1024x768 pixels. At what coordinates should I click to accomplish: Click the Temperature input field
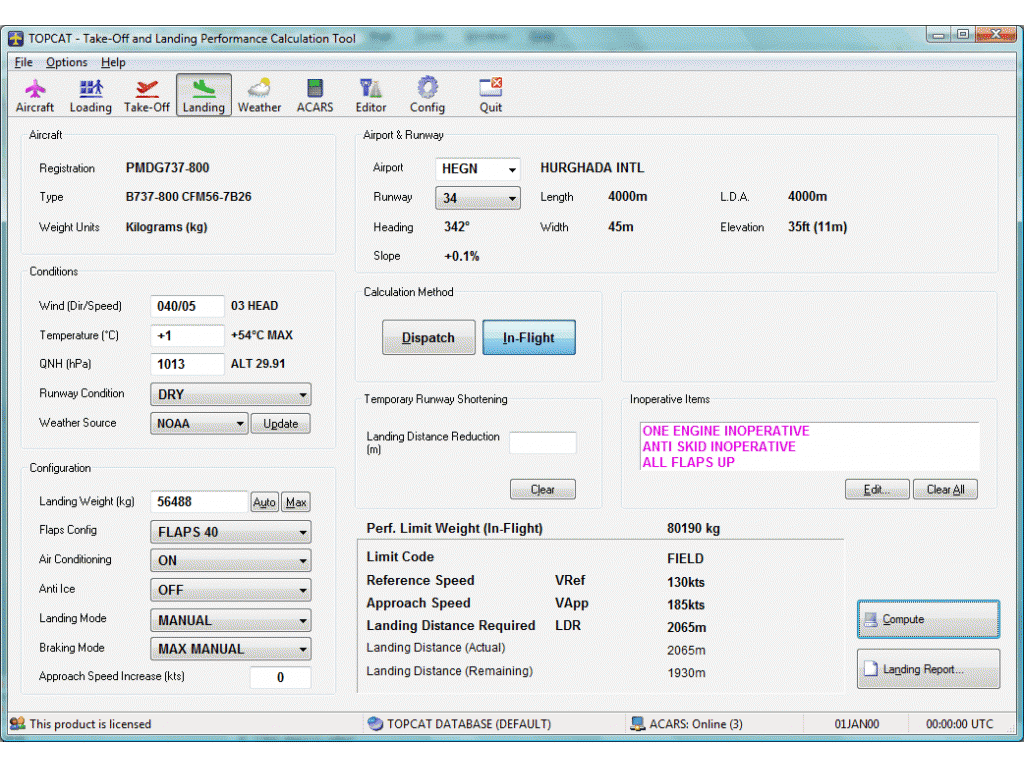(x=187, y=336)
